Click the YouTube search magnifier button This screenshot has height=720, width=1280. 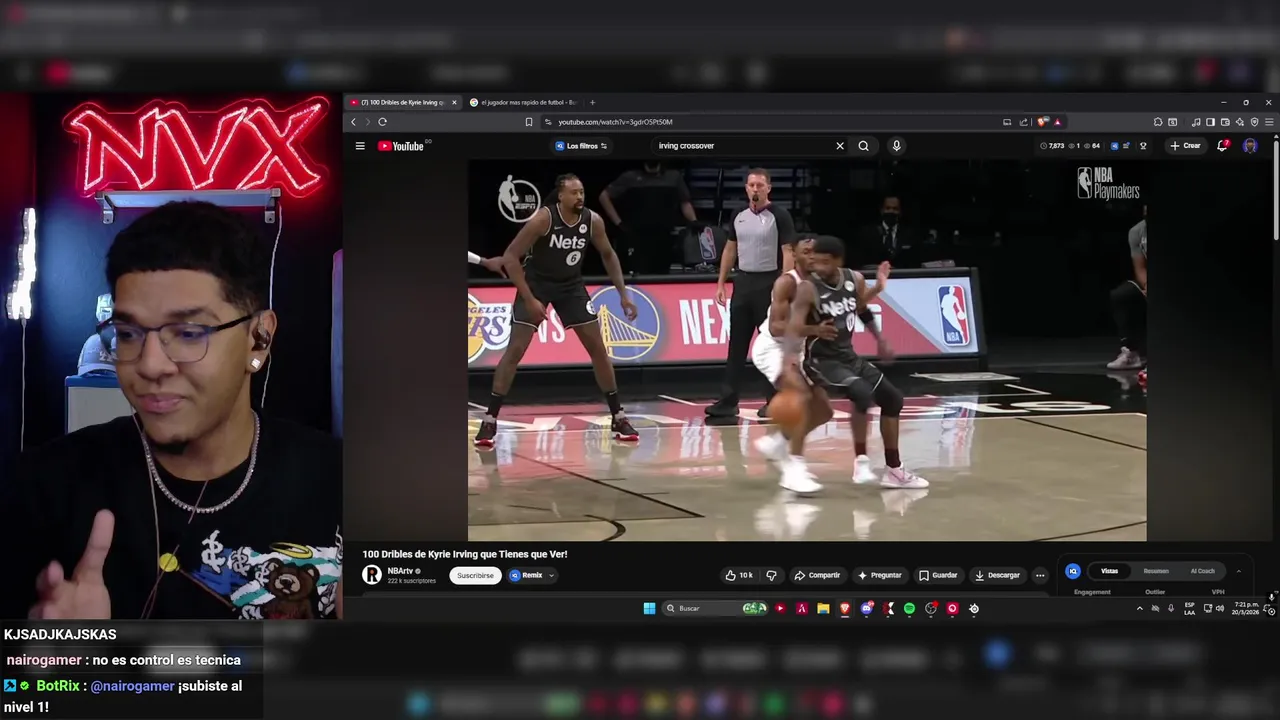864,146
